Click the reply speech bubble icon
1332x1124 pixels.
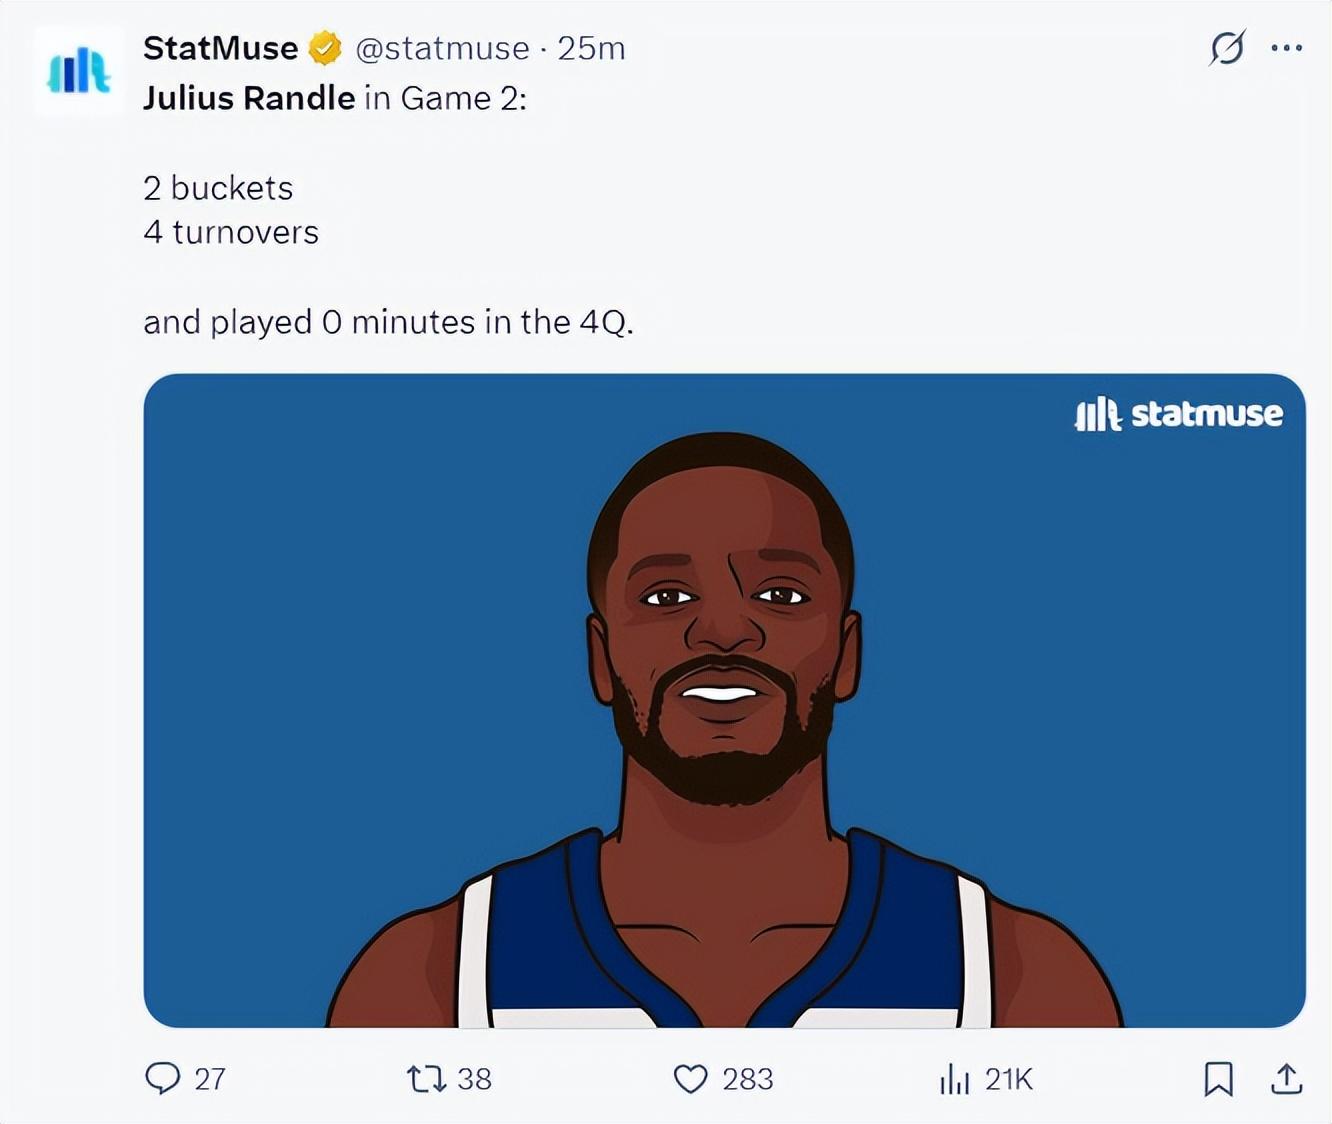point(163,1078)
